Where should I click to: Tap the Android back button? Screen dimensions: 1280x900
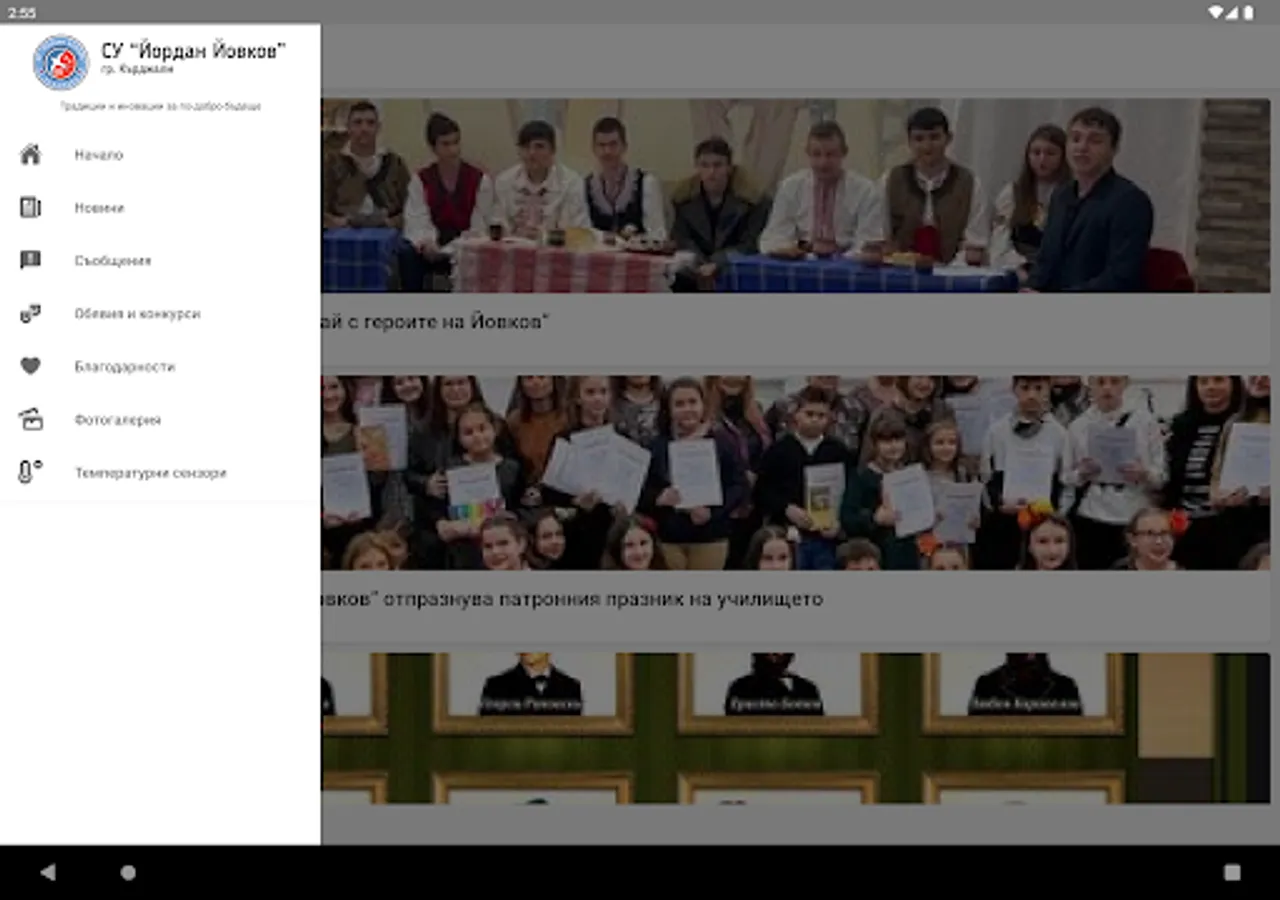point(47,872)
